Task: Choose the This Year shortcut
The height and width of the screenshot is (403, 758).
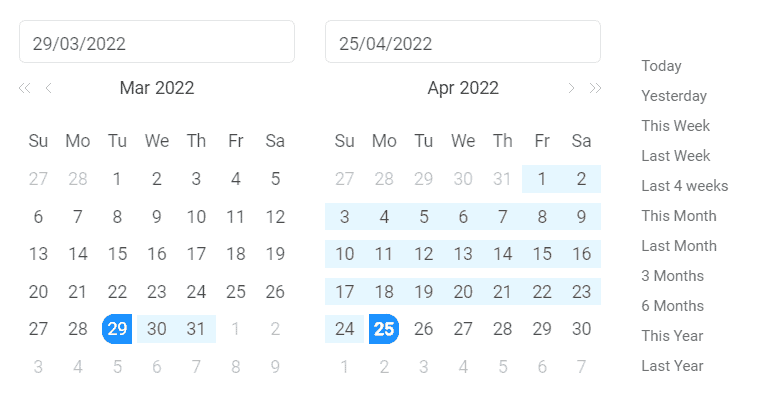Action: click(x=672, y=336)
